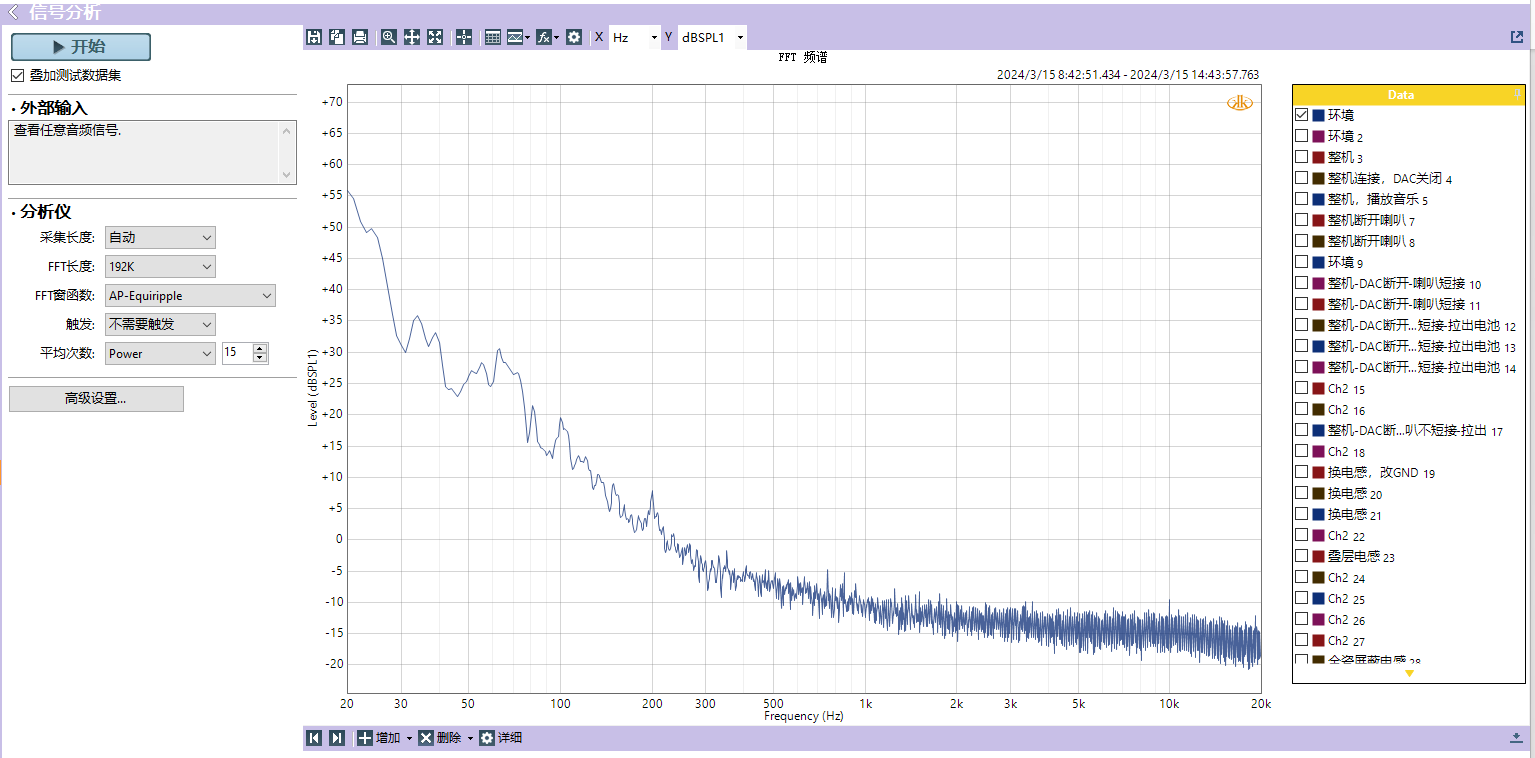Select the pan arrows tool
The image size is (1535, 758).
click(x=412, y=37)
